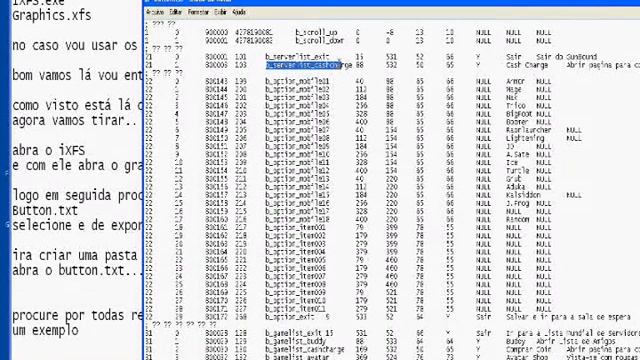Click the b_option_mobile05 entry
This screenshot has width=640, height=360.
pos(297,114)
